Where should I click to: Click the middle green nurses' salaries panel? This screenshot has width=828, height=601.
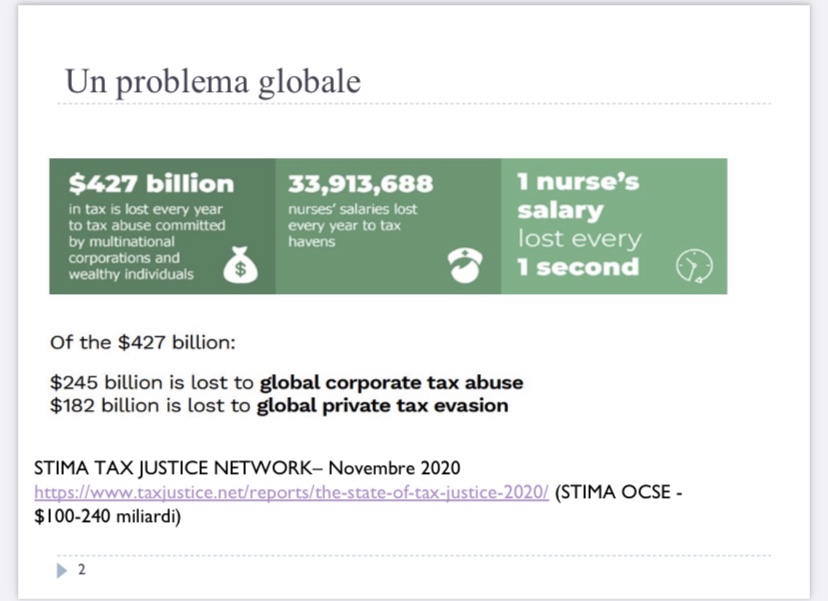coord(388,226)
